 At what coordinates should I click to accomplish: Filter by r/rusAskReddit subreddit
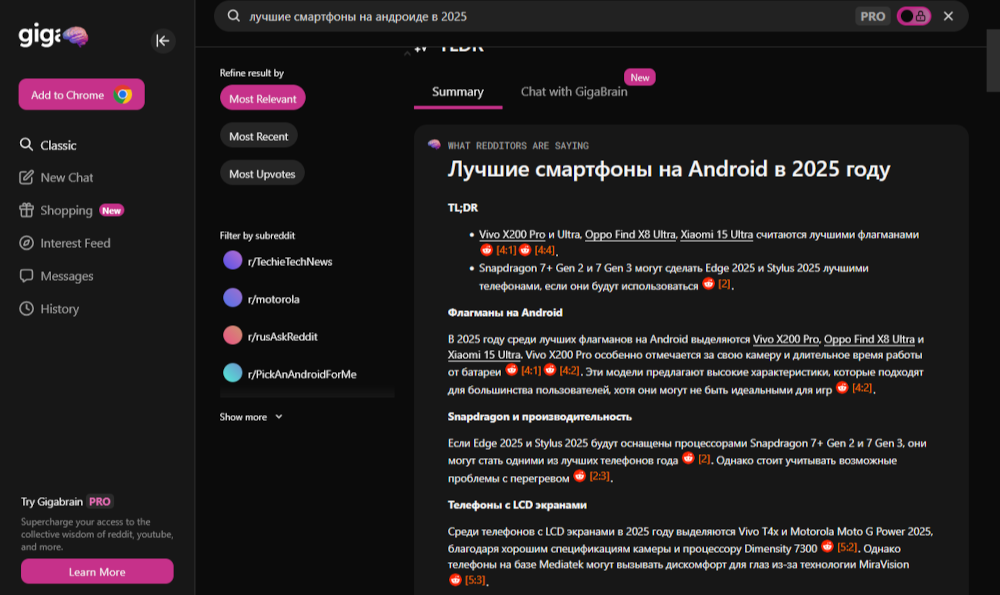point(270,336)
